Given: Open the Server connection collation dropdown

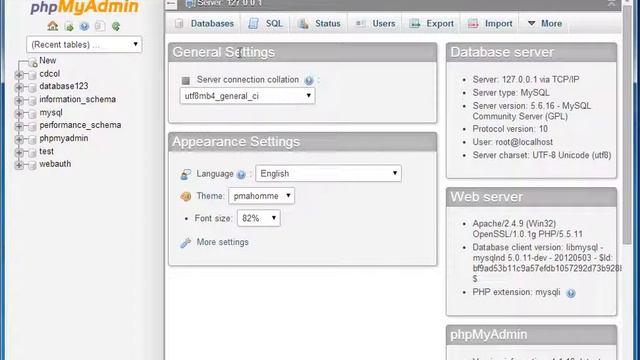Looking at the screenshot, I should point(247,96).
